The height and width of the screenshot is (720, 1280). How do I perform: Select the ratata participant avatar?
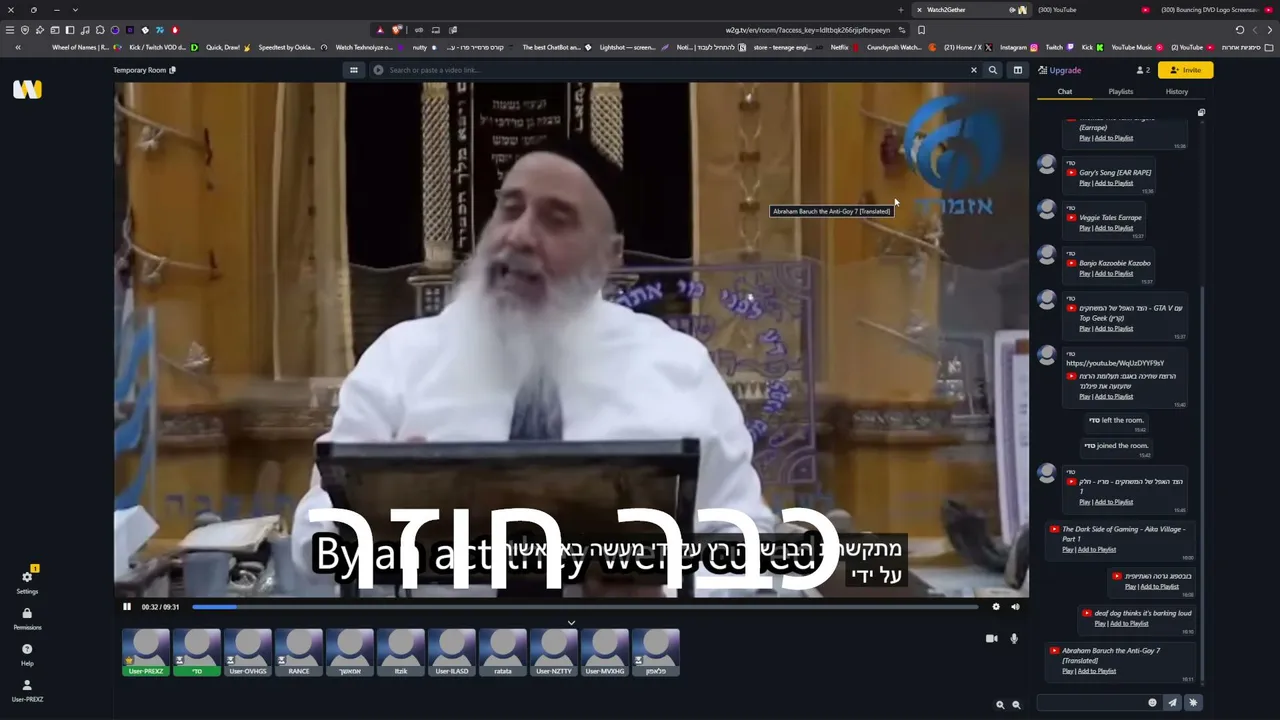click(x=503, y=652)
